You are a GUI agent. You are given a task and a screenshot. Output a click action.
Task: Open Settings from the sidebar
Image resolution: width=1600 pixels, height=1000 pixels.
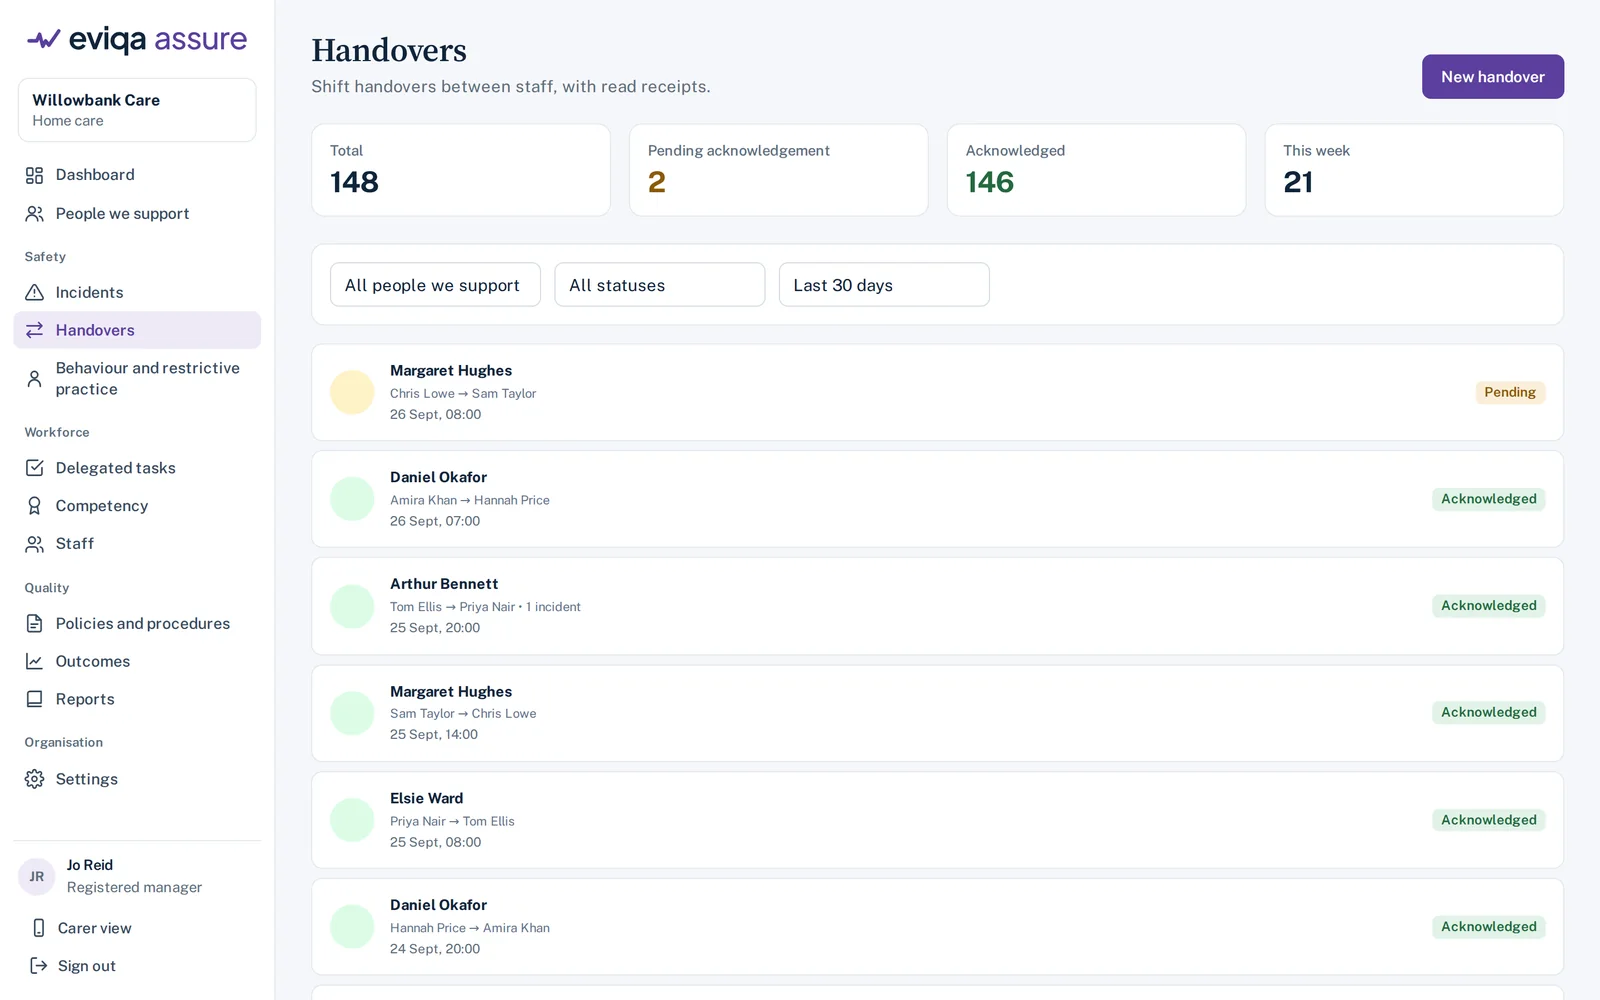coord(137,779)
